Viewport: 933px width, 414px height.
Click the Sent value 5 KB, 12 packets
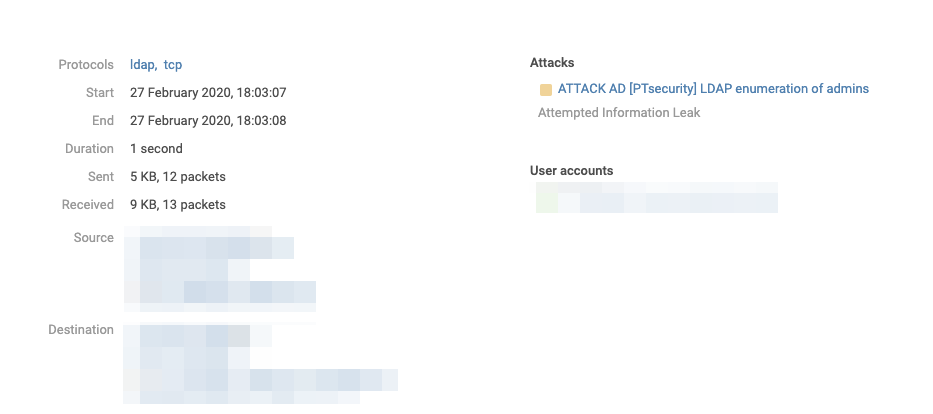pos(178,177)
